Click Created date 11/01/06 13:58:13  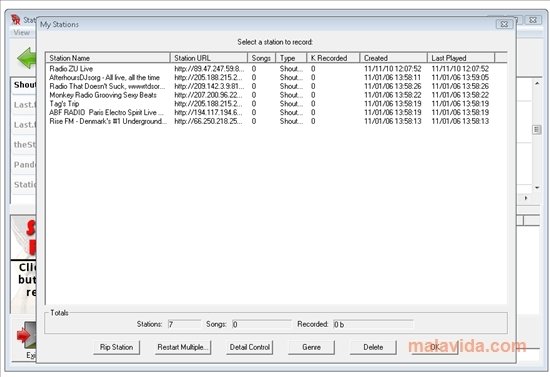pos(393,121)
